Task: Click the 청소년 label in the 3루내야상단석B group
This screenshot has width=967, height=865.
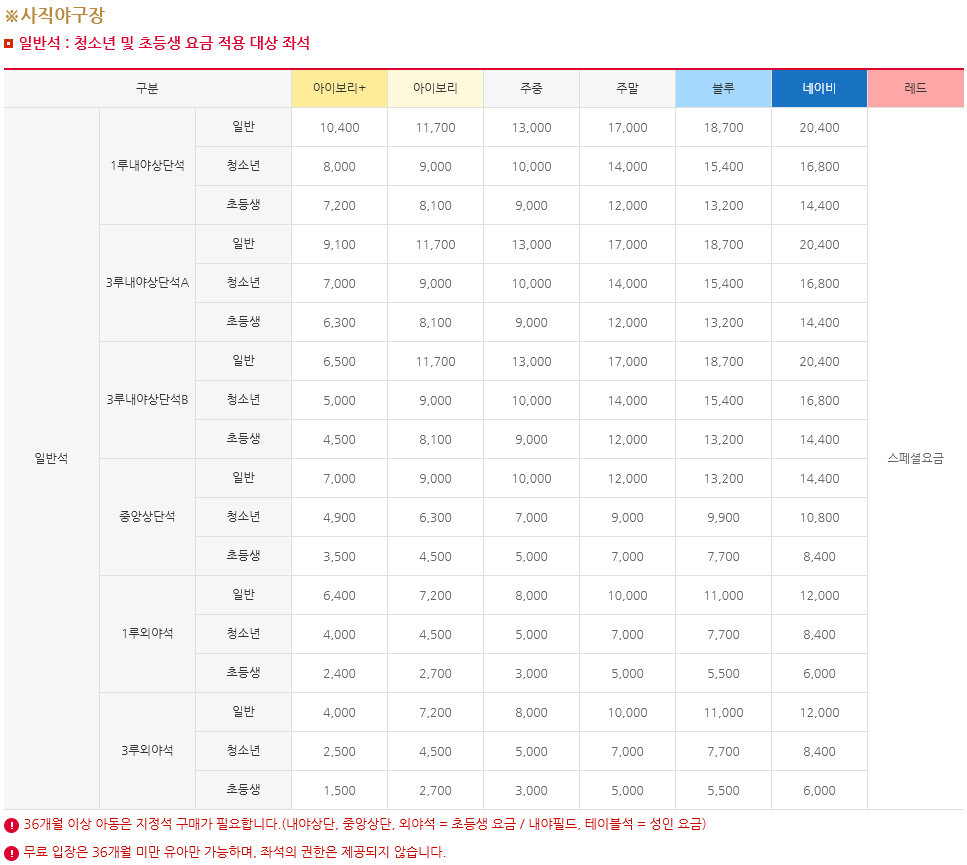Action: point(244,400)
